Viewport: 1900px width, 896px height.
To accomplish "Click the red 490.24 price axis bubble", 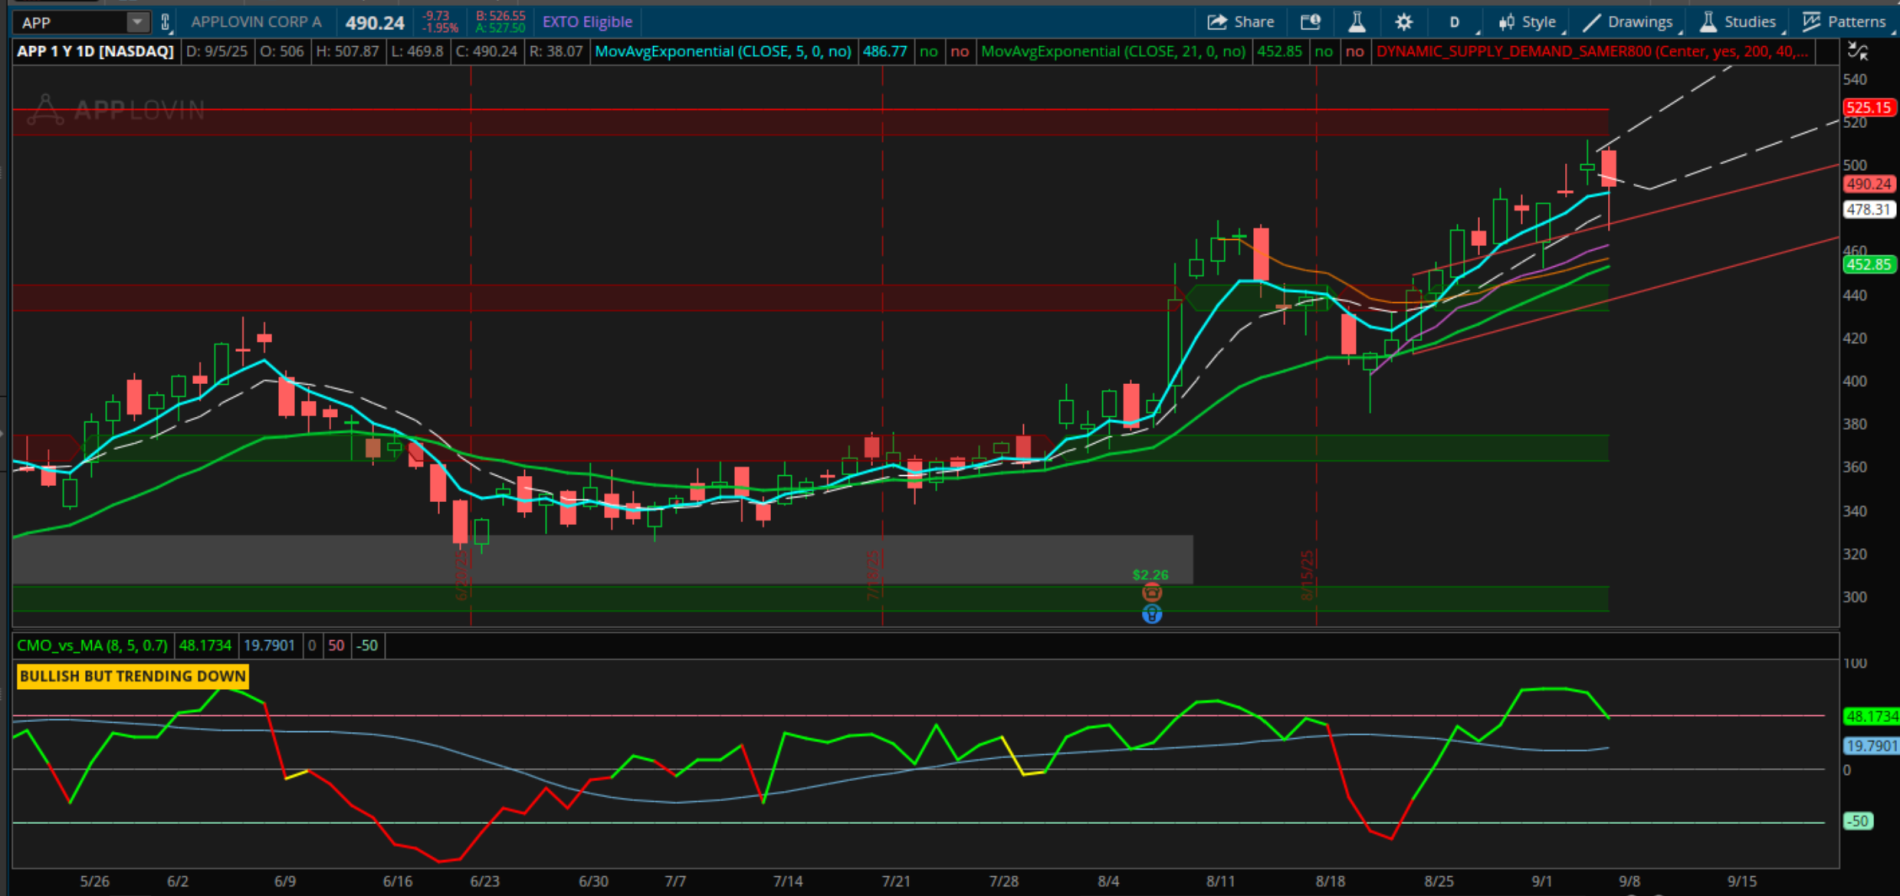I will 1868,184.
